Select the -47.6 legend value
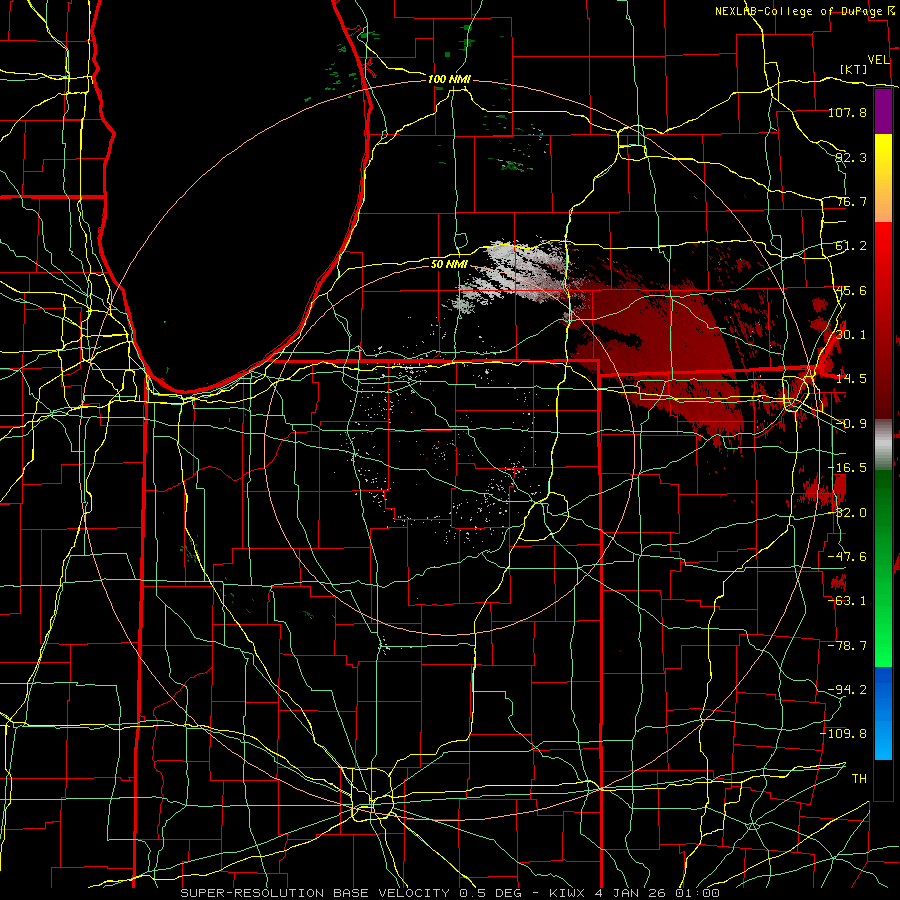 tap(847, 557)
